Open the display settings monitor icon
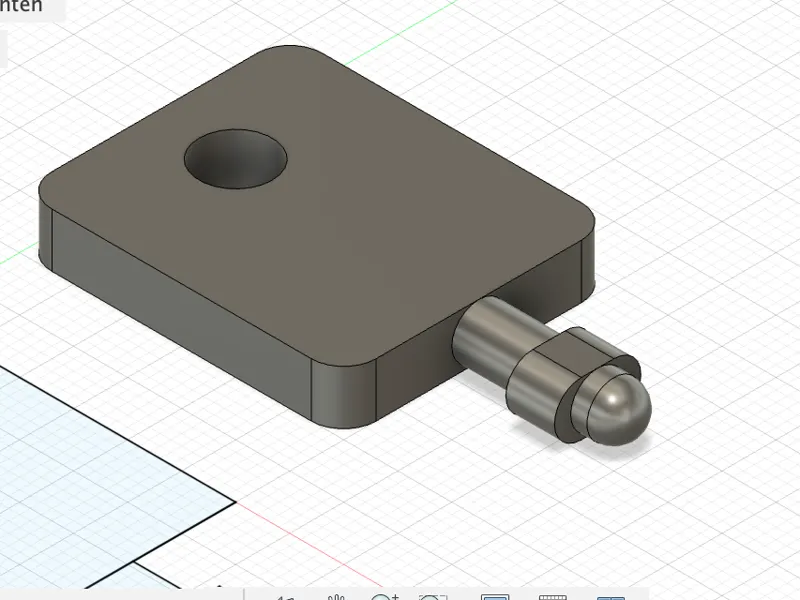The image size is (800, 600). [x=495, y=597]
